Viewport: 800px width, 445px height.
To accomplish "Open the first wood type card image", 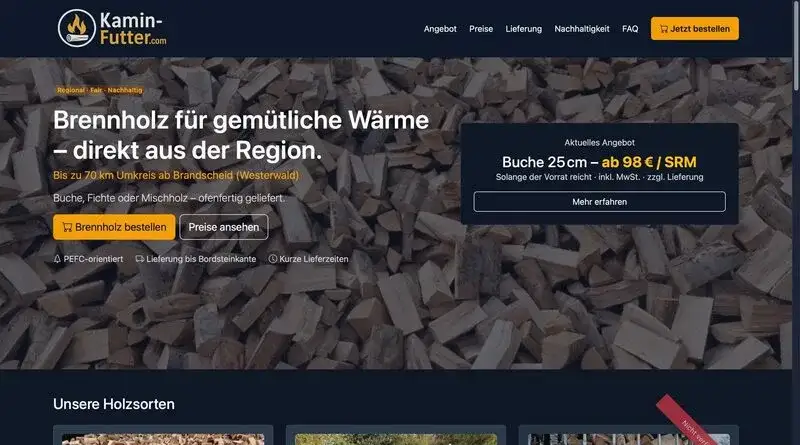I will [x=163, y=439].
